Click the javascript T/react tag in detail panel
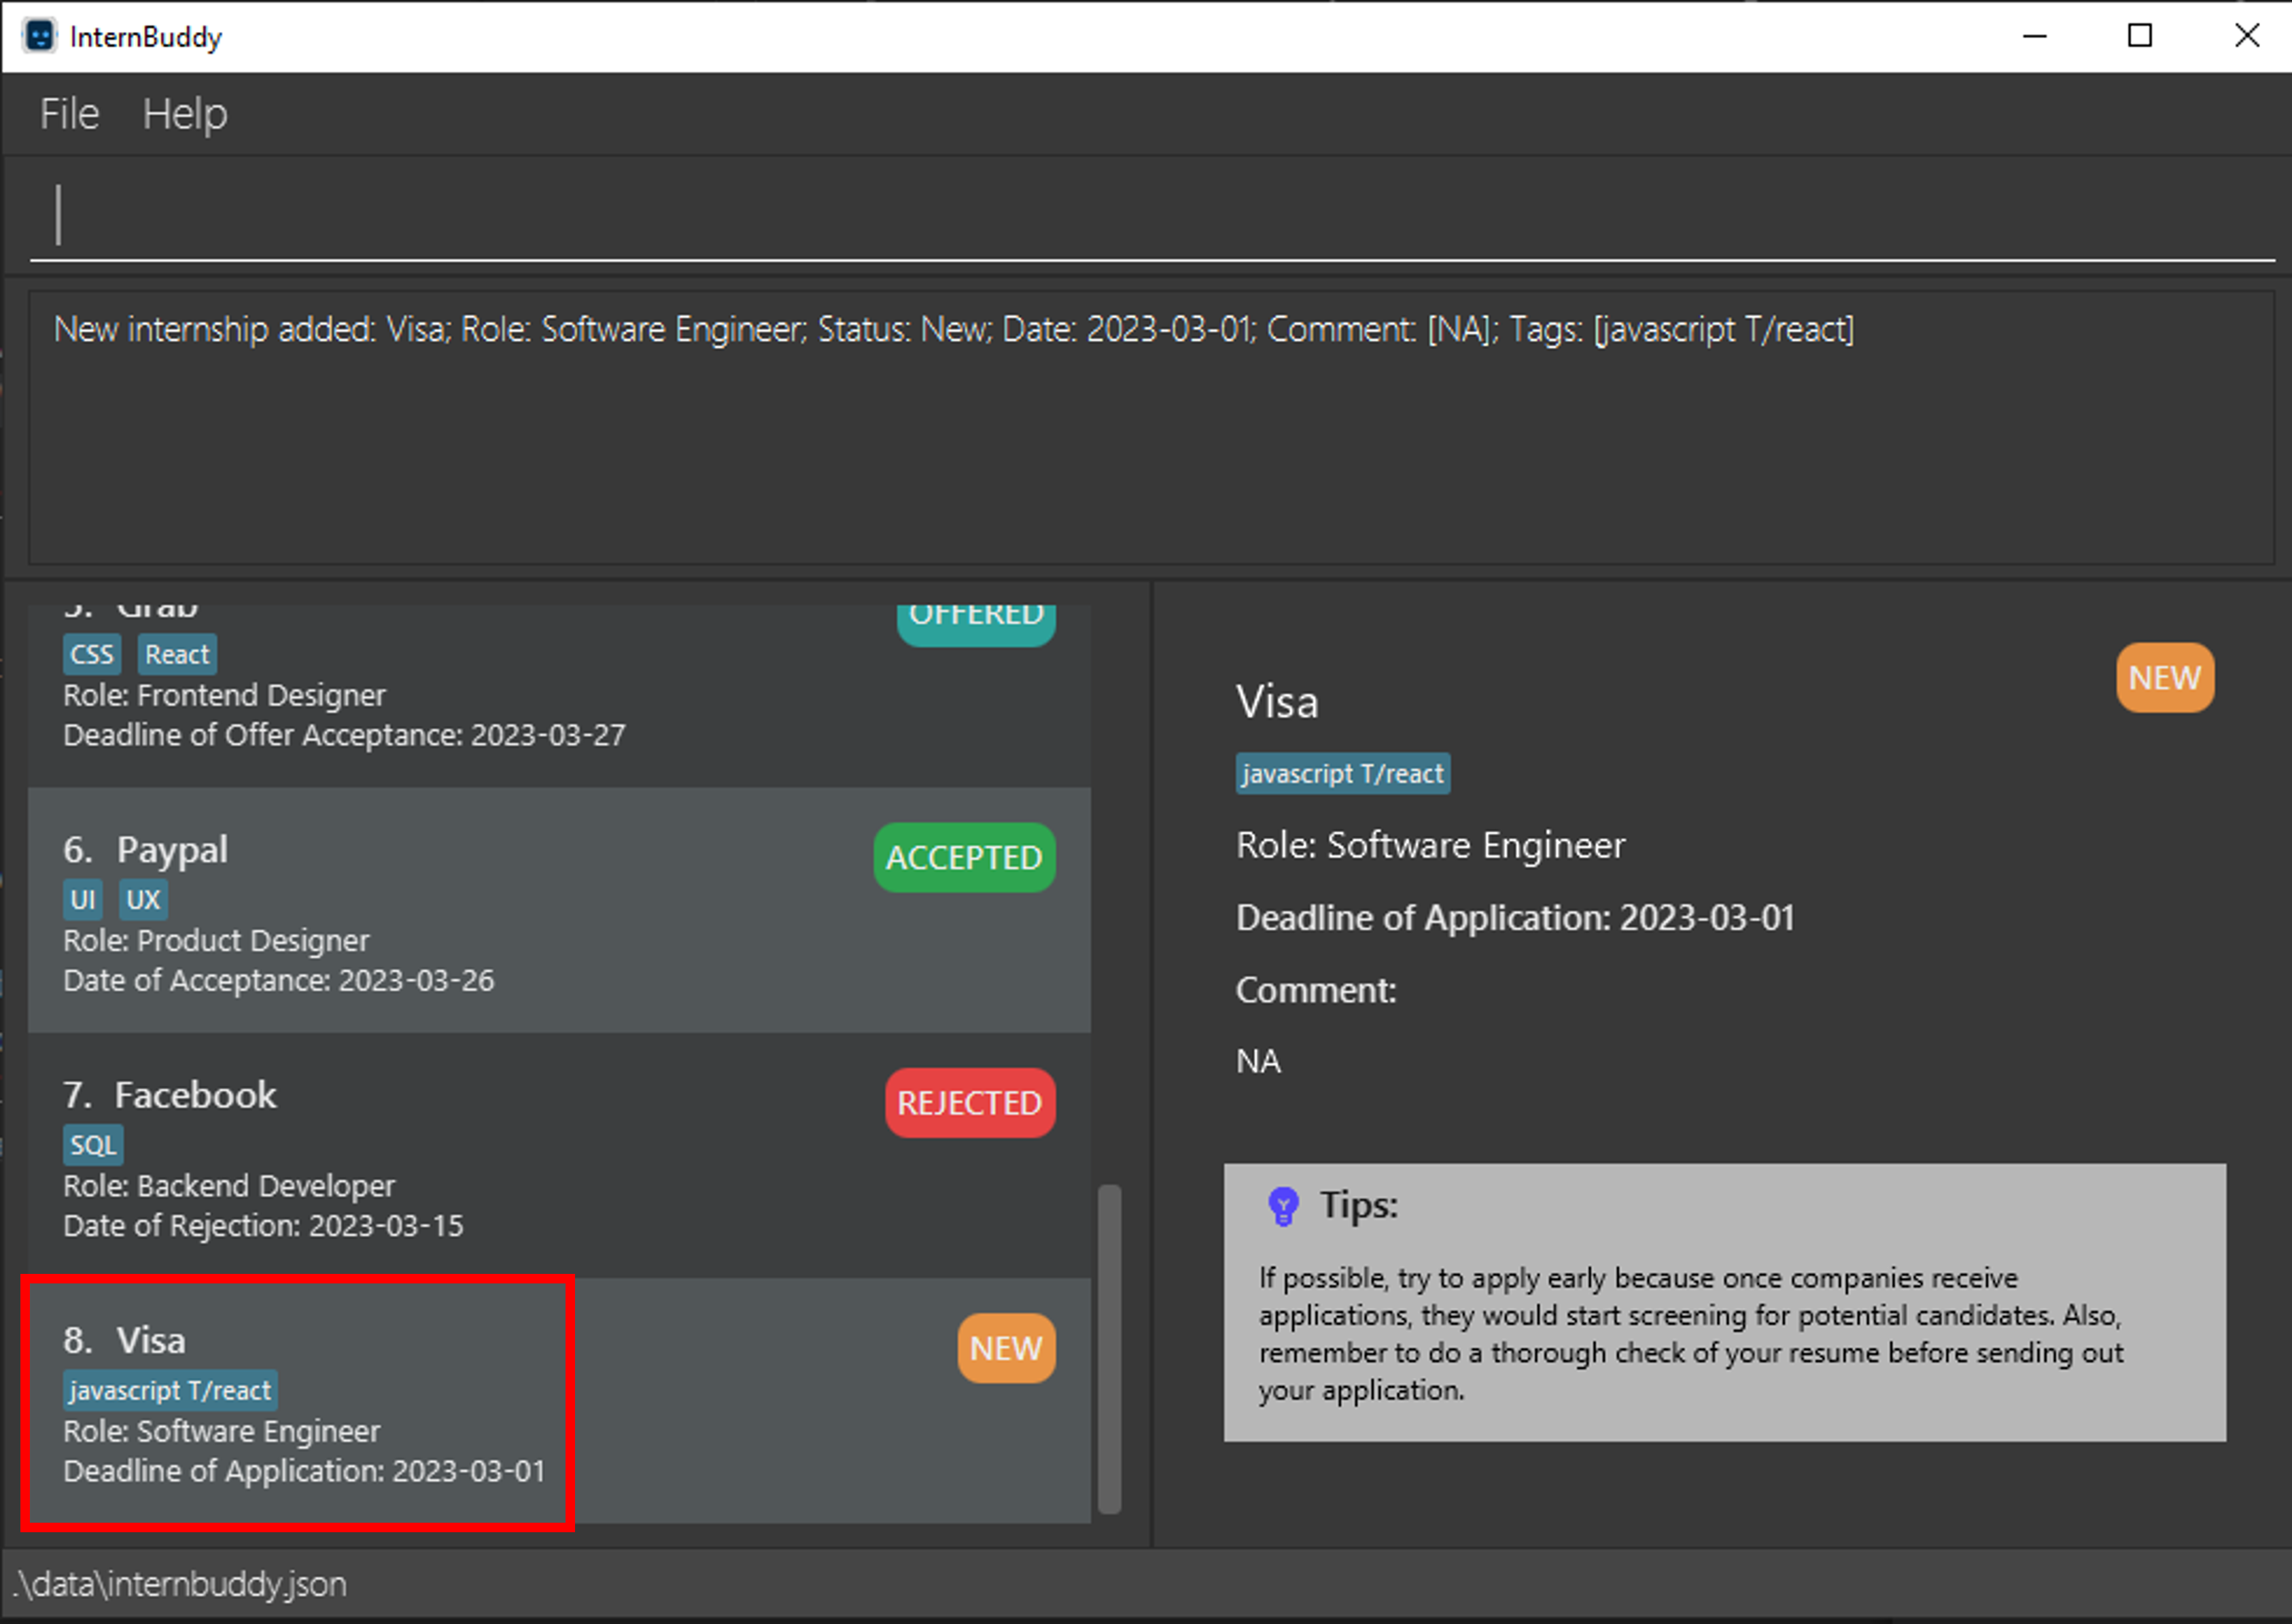The image size is (2292, 1624). [x=1342, y=773]
